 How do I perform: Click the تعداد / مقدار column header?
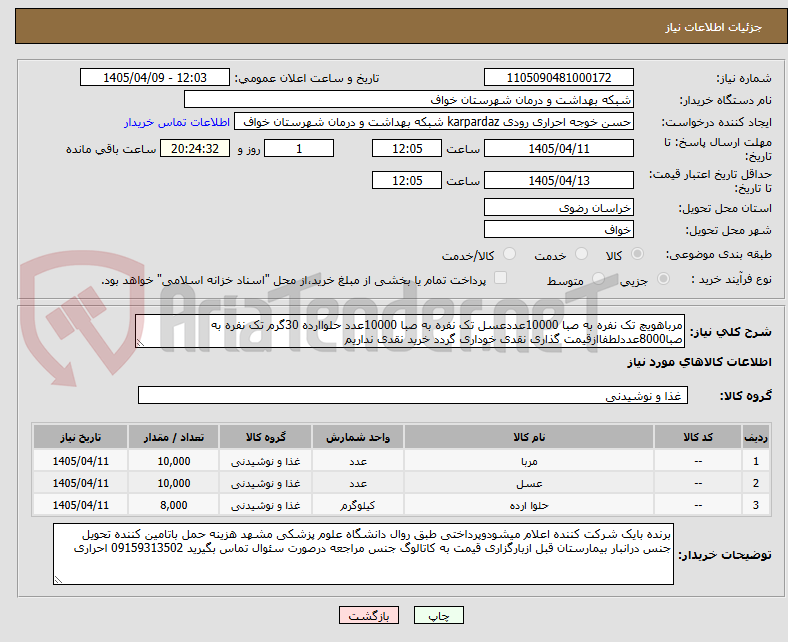point(173,437)
